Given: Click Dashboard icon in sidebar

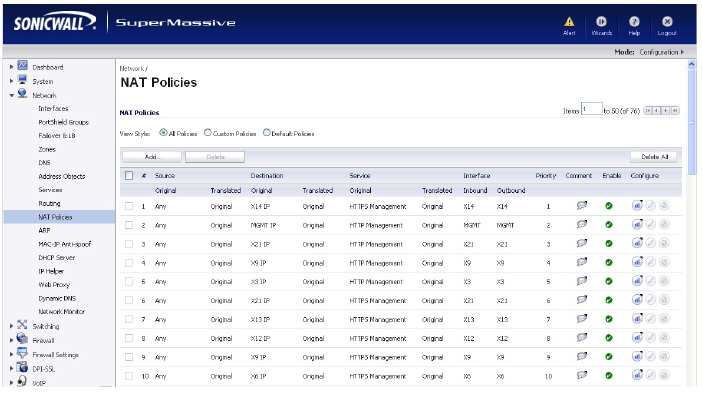Looking at the screenshot, I should pyautogui.click(x=22, y=66).
